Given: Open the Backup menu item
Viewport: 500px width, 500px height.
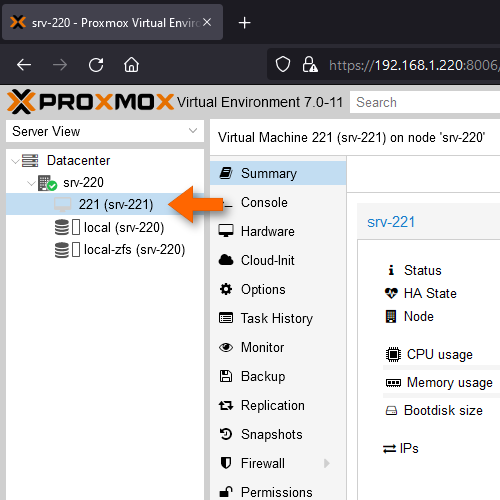Looking at the screenshot, I should point(278,376).
